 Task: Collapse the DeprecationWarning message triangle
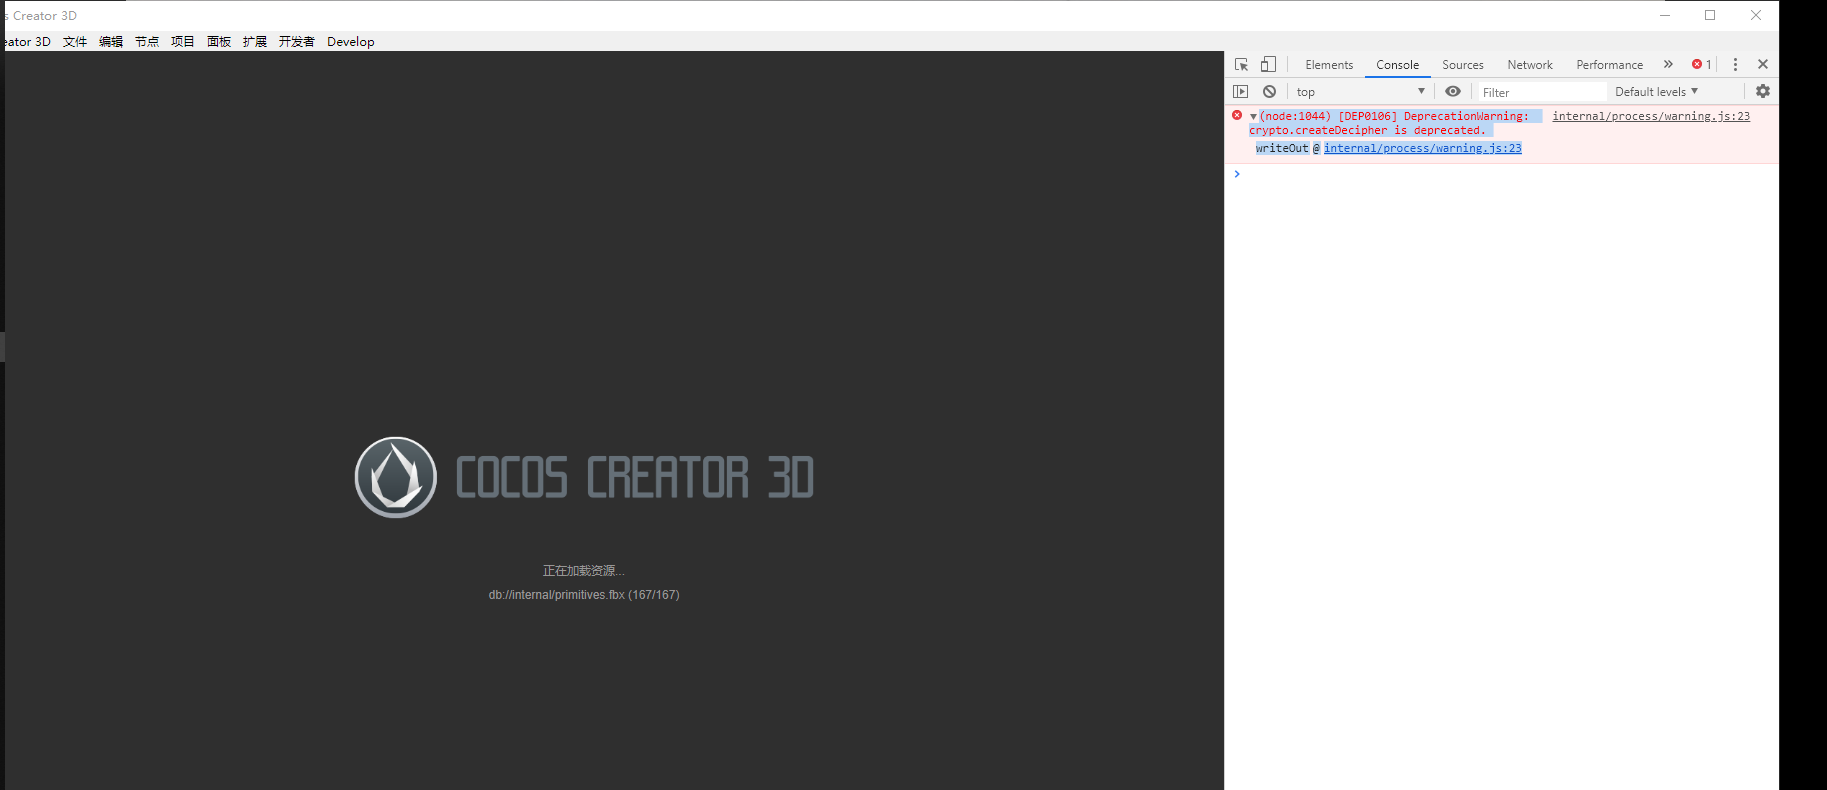point(1253,117)
